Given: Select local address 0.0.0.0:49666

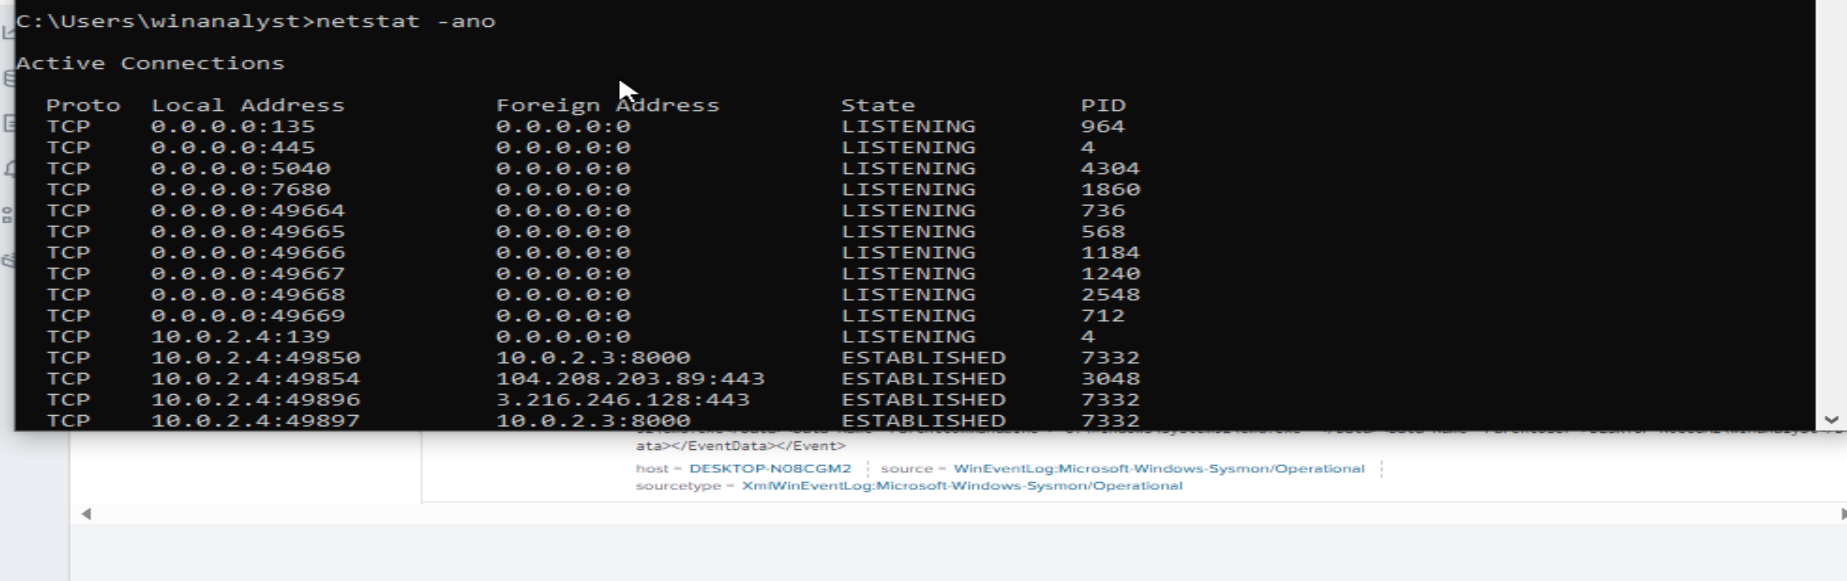Looking at the screenshot, I should (x=248, y=252).
